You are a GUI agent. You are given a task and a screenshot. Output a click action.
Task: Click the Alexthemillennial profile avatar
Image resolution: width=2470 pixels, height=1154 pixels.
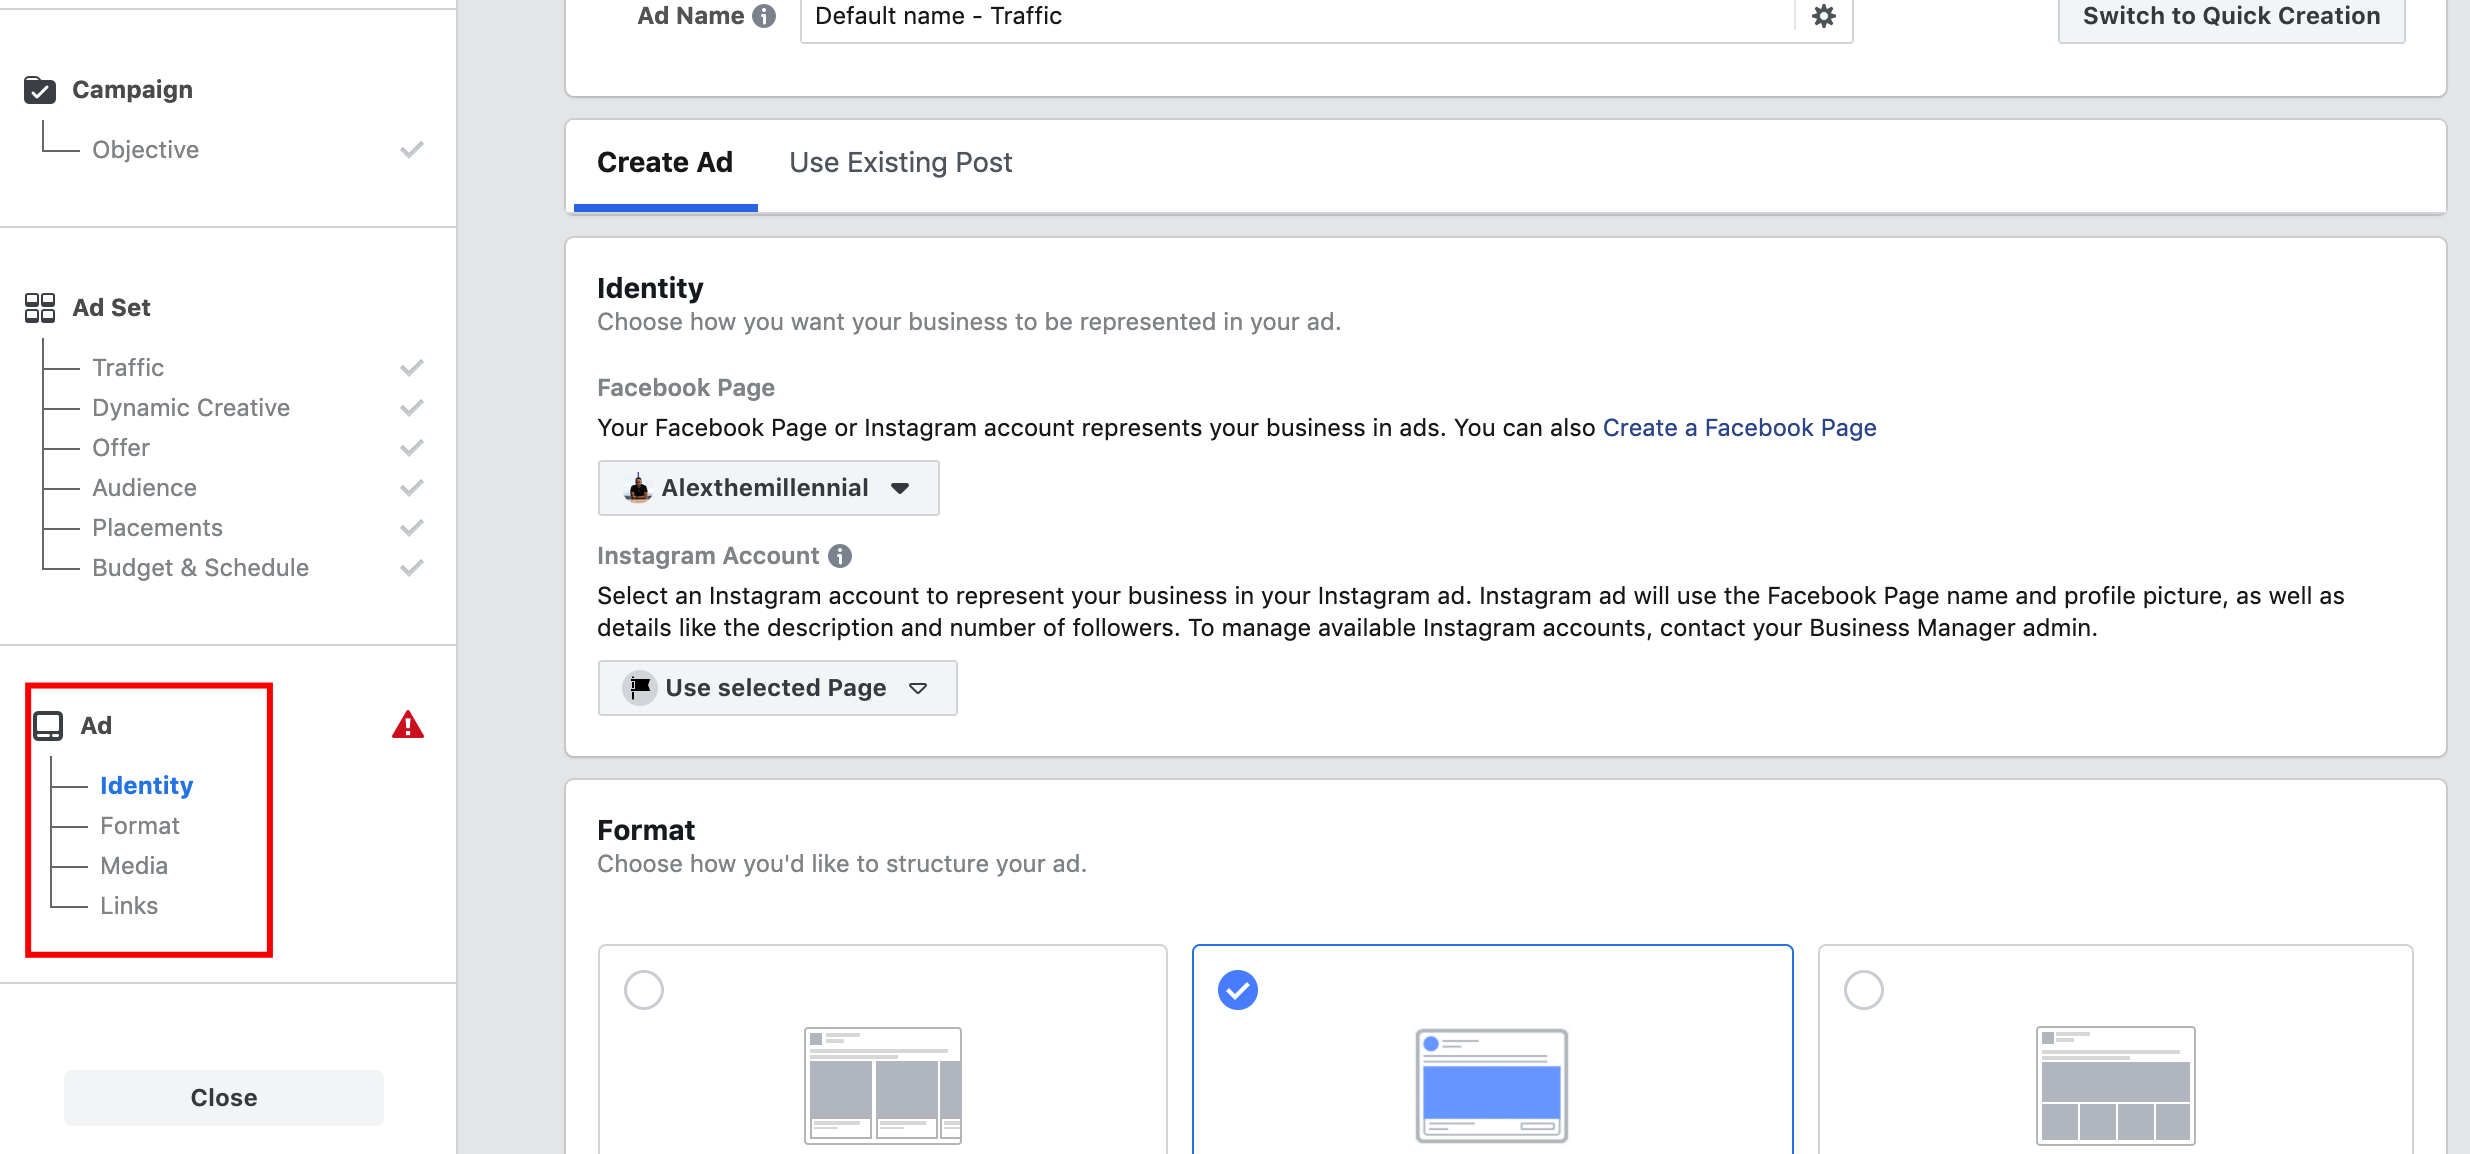pos(637,488)
